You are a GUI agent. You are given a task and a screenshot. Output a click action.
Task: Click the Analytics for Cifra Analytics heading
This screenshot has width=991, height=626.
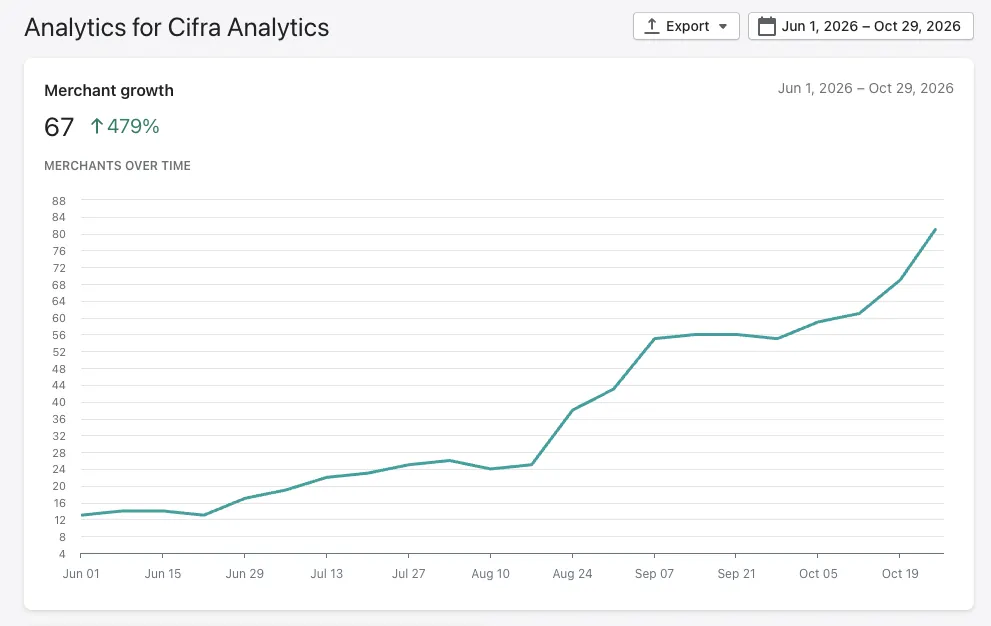176,27
